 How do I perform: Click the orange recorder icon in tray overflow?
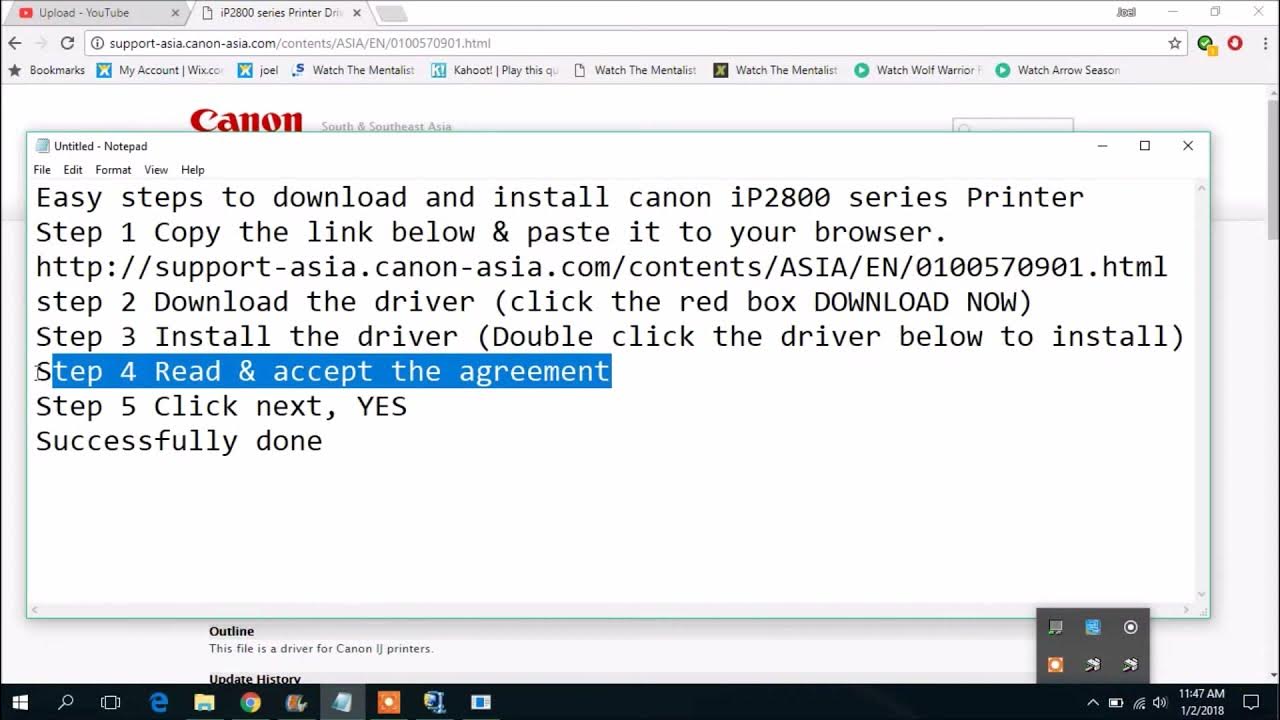(1055, 664)
